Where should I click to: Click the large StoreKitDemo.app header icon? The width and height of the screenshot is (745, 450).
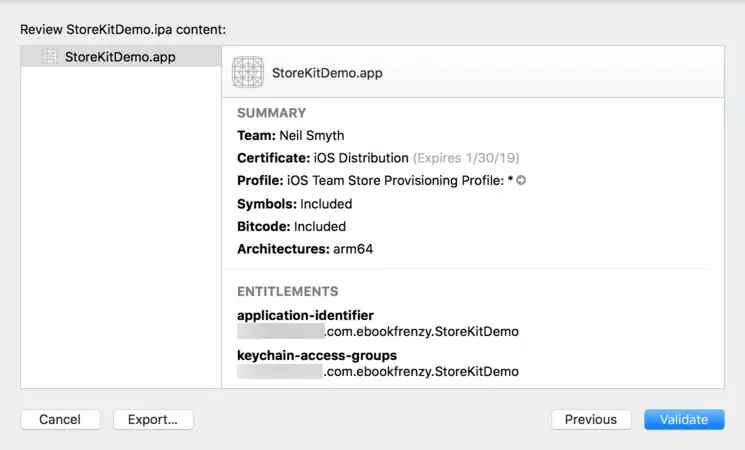[x=248, y=72]
